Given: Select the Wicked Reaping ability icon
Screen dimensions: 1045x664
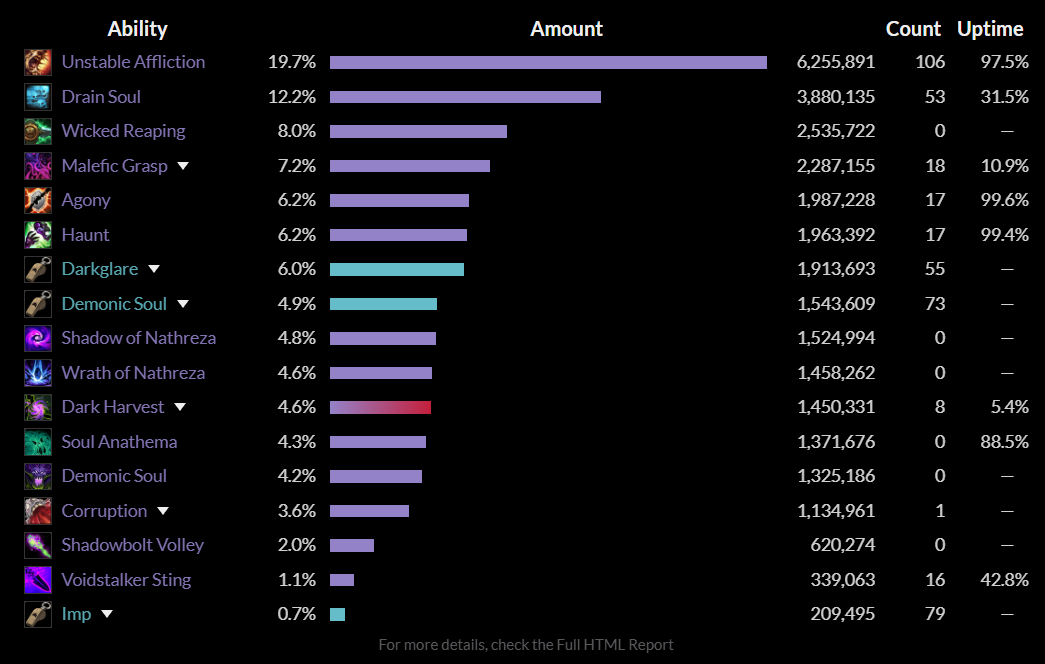Looking at the screenshot, I should click(x=38, y=131).
